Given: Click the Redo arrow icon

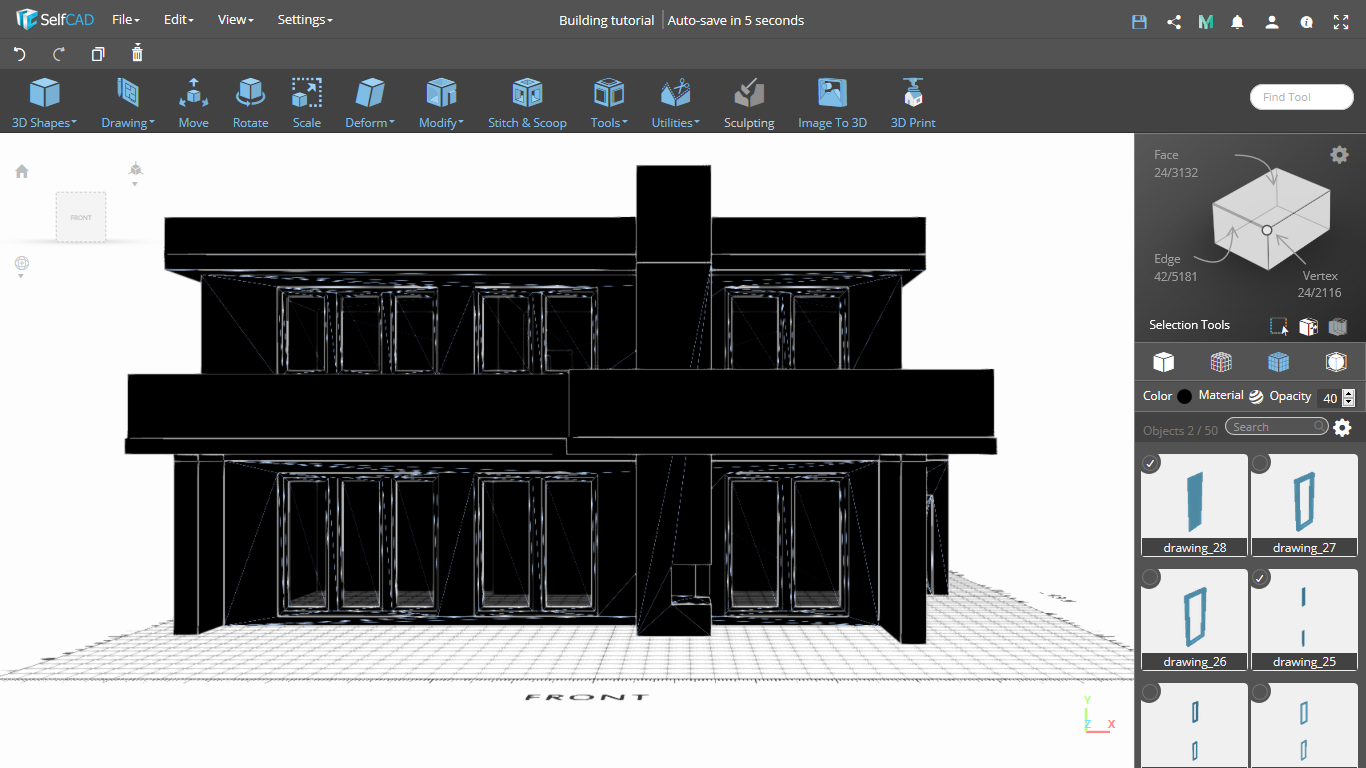Looking at the screenshot, I should (x=58, y=54).
